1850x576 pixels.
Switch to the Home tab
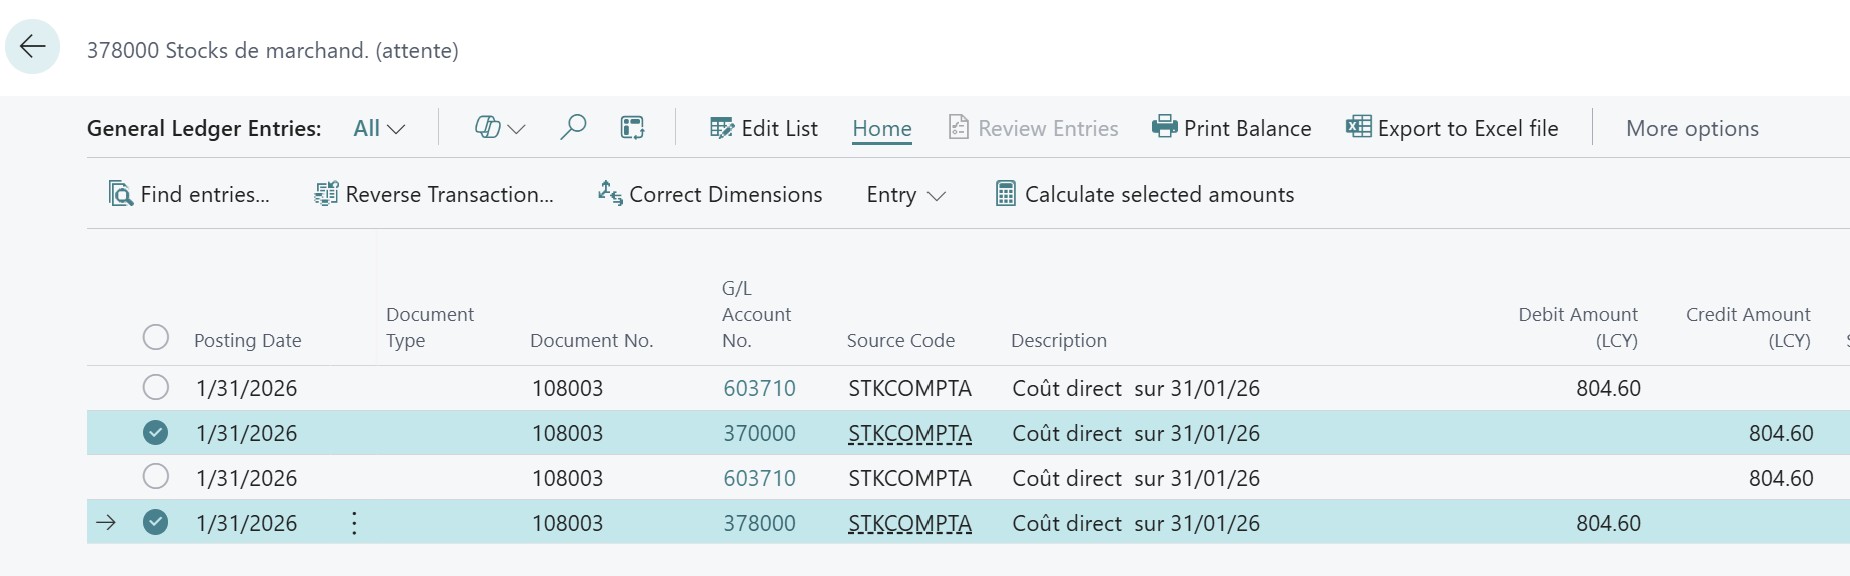point(881,128)
